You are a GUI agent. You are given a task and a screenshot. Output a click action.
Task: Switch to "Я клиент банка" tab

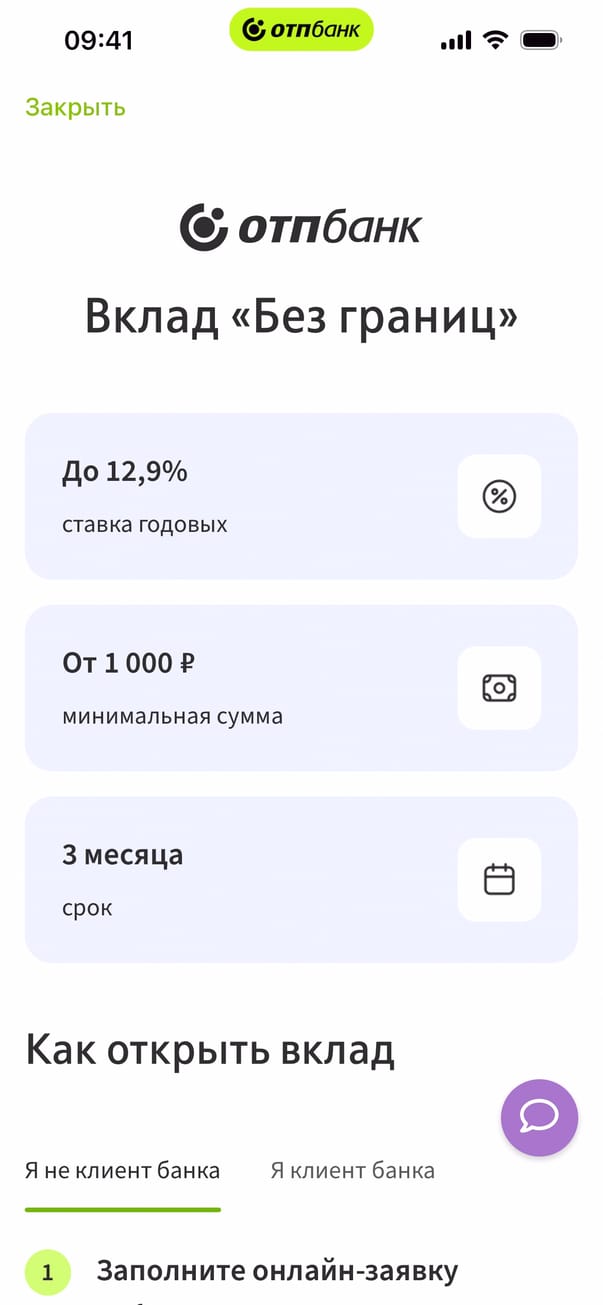pos(352,1170)
